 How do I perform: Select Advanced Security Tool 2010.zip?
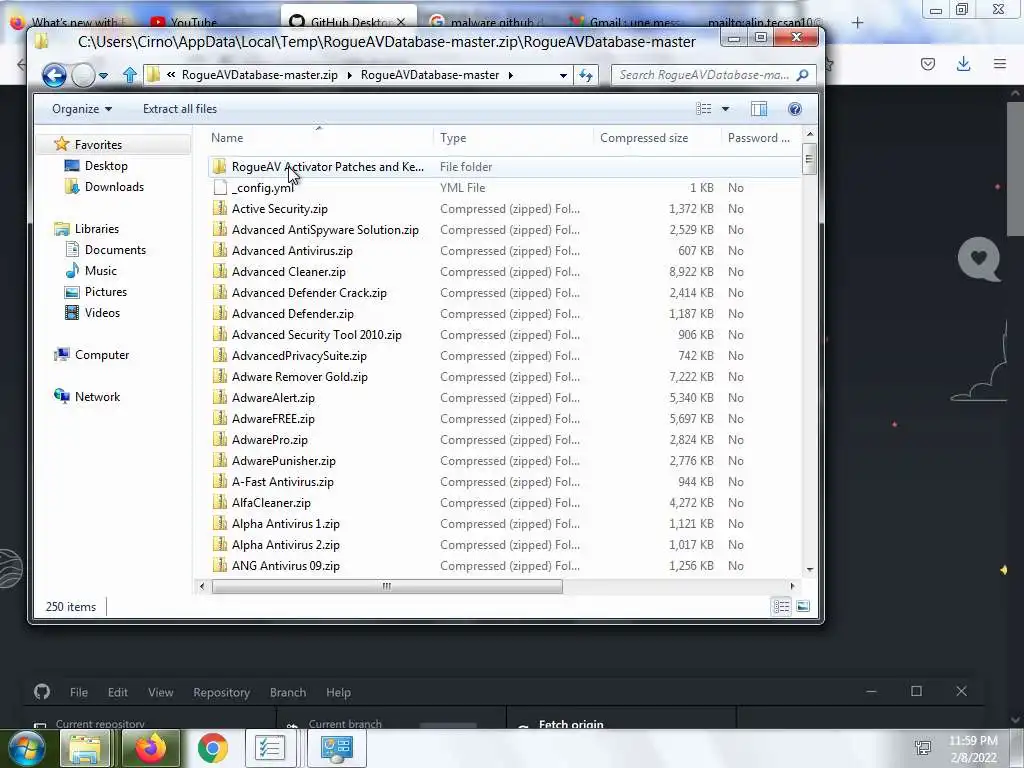click(316, 334)
